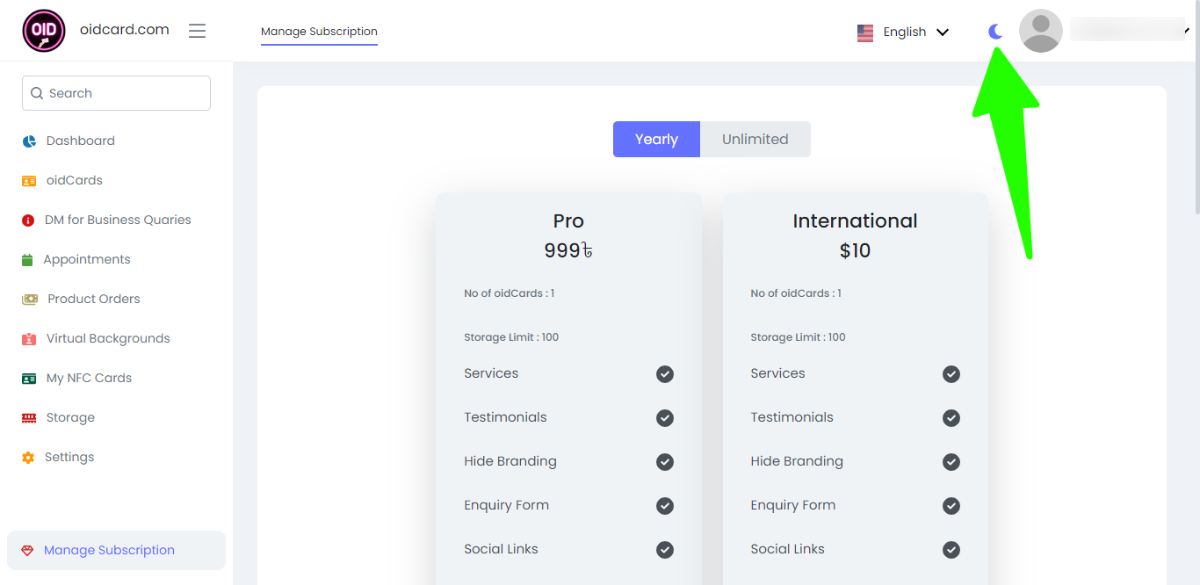The height and width of the screenshot is (585, 1200).
Task: Click the Settings gear icon
Action: (28, 458)
